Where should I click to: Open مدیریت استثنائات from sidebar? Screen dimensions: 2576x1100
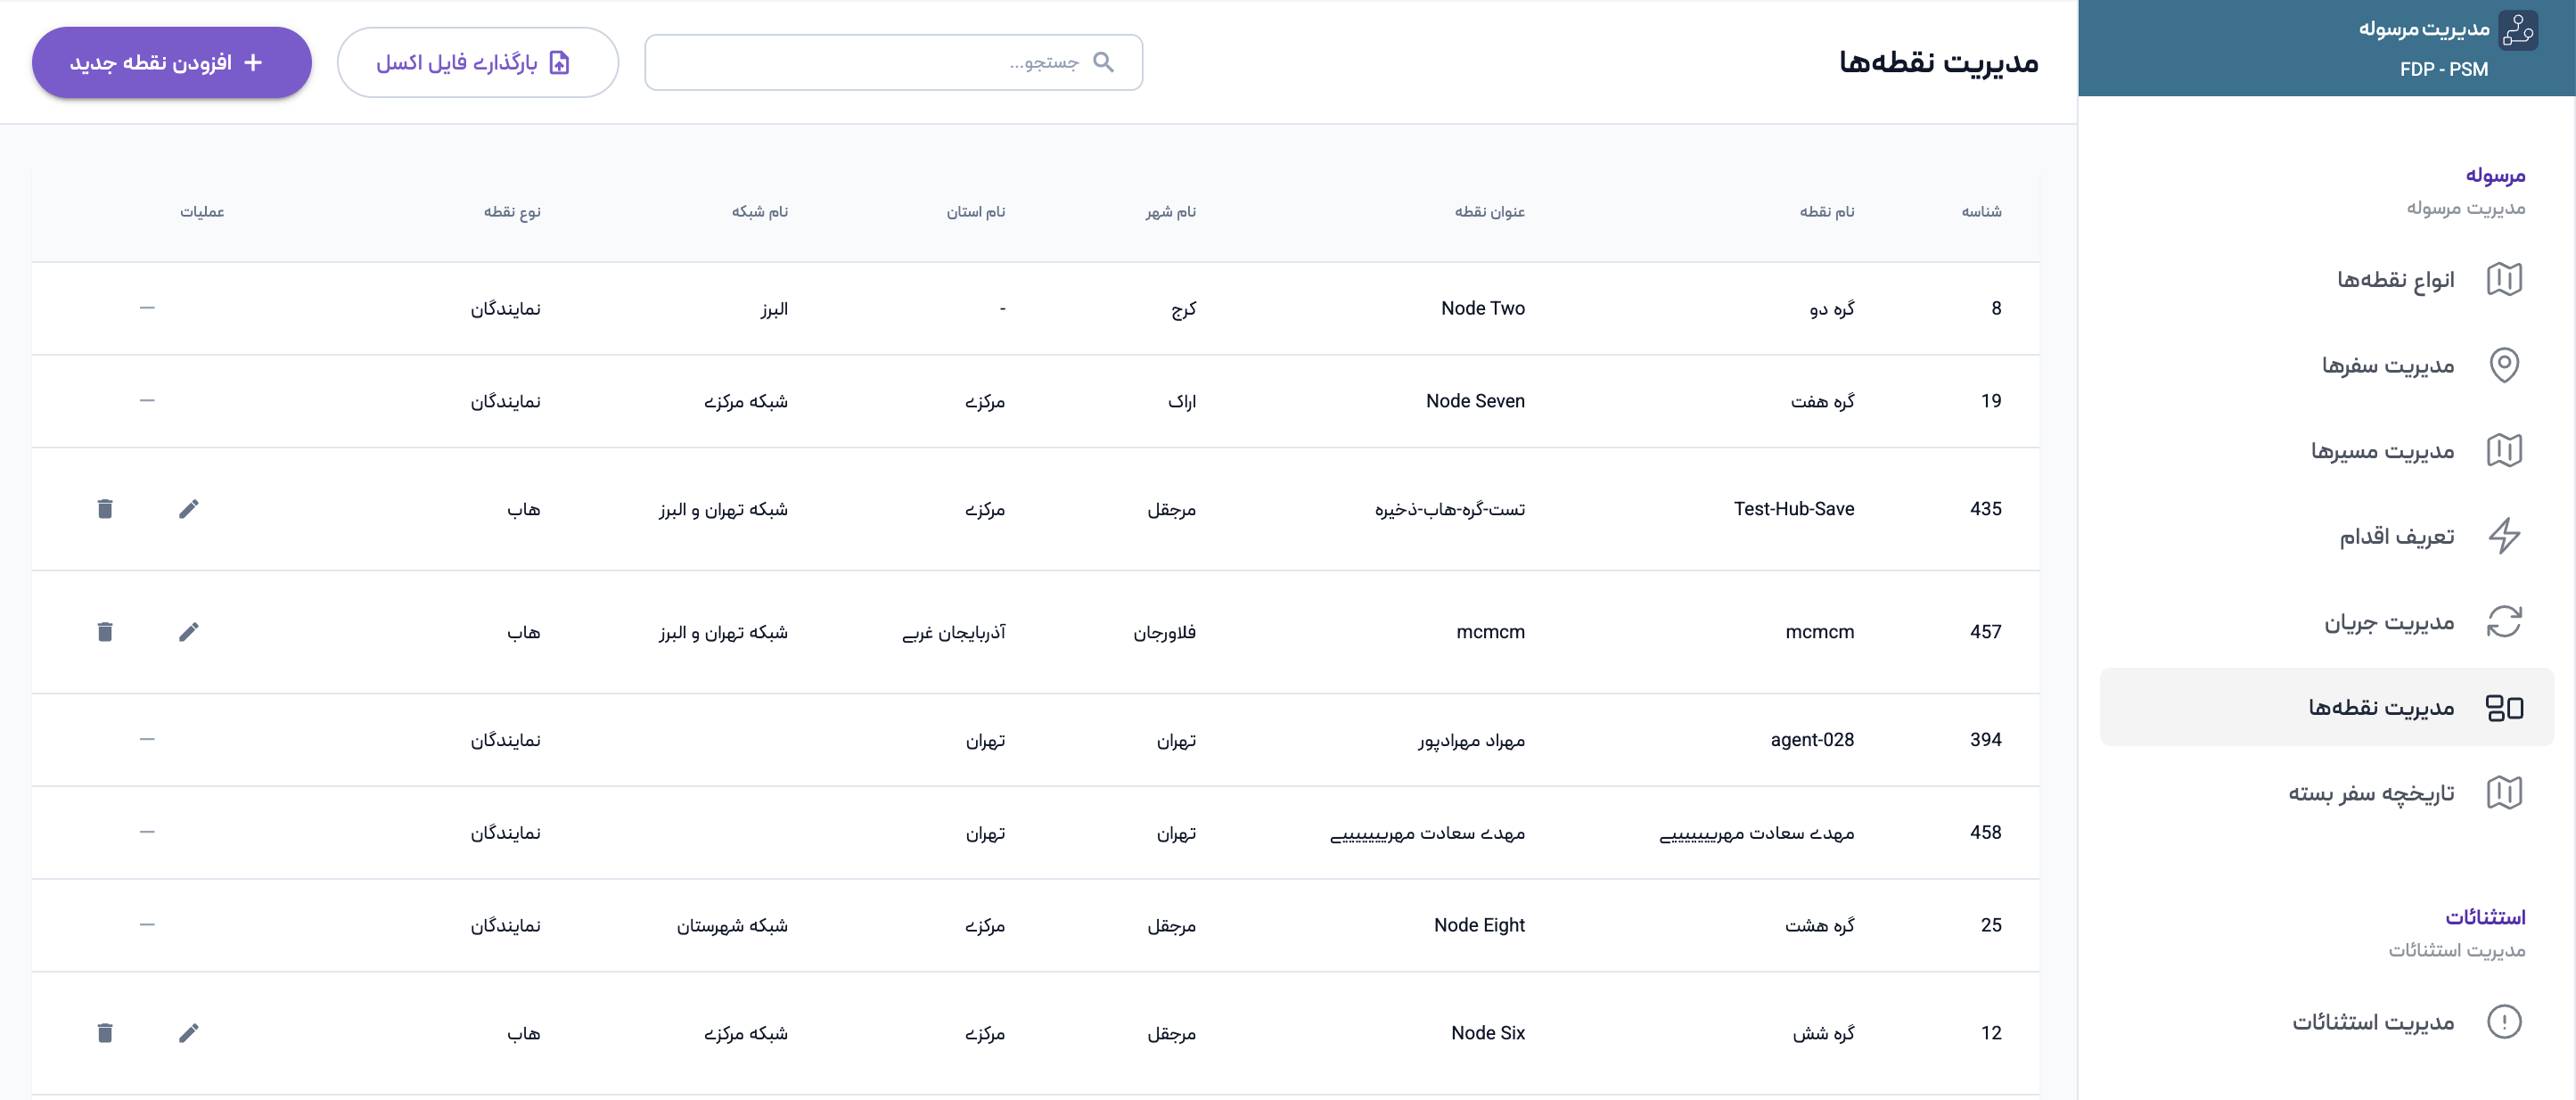click(x=2373, y=1022)
